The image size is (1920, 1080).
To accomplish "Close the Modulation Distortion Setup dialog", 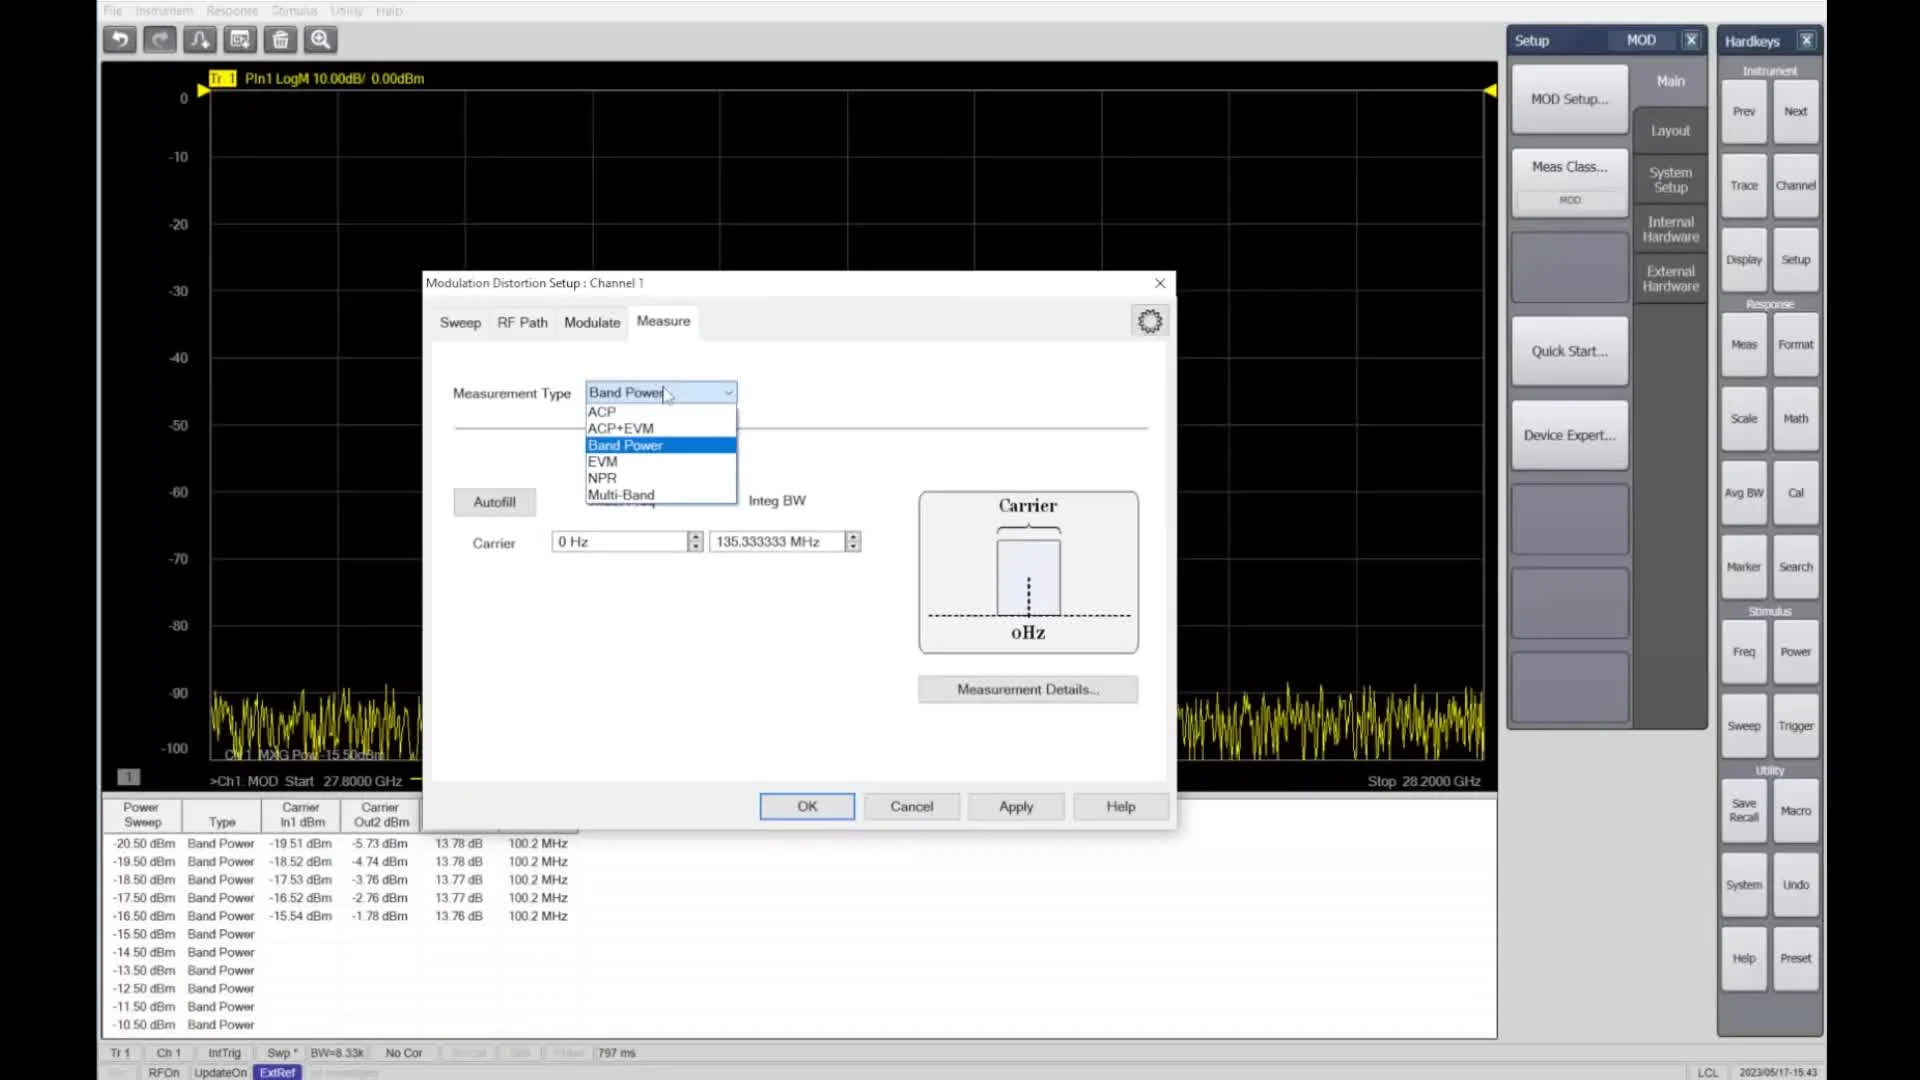I will pyautogui.click(x=1160, y=283).
